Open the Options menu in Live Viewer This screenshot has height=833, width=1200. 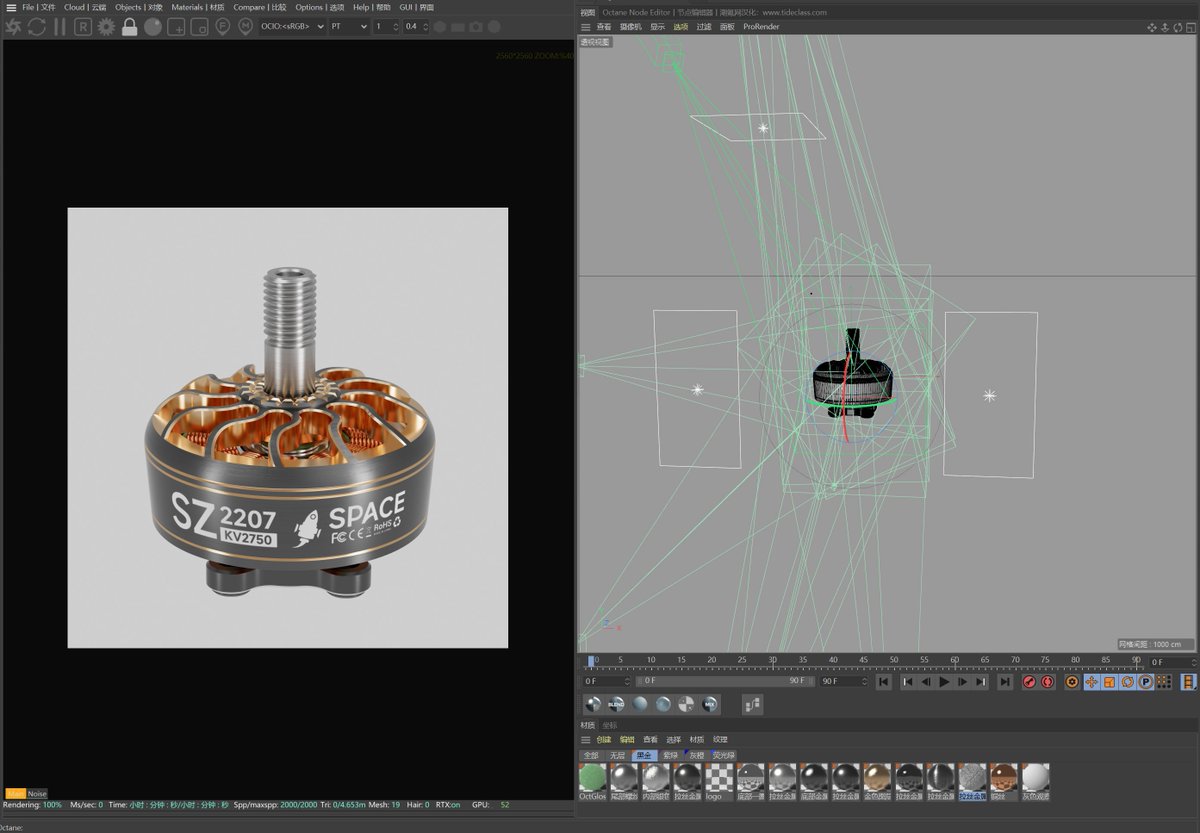tap(319, 7)
